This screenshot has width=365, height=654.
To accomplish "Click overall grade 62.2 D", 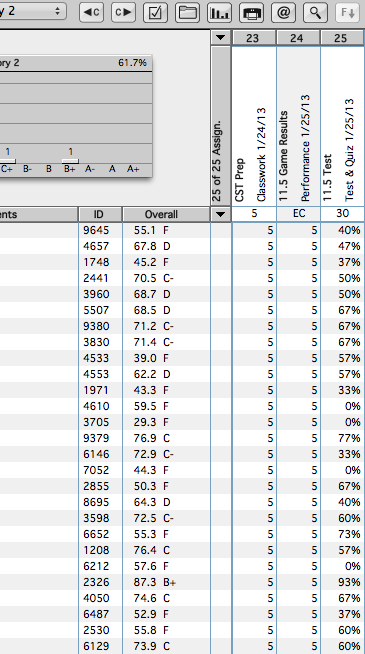I will 152,374.
